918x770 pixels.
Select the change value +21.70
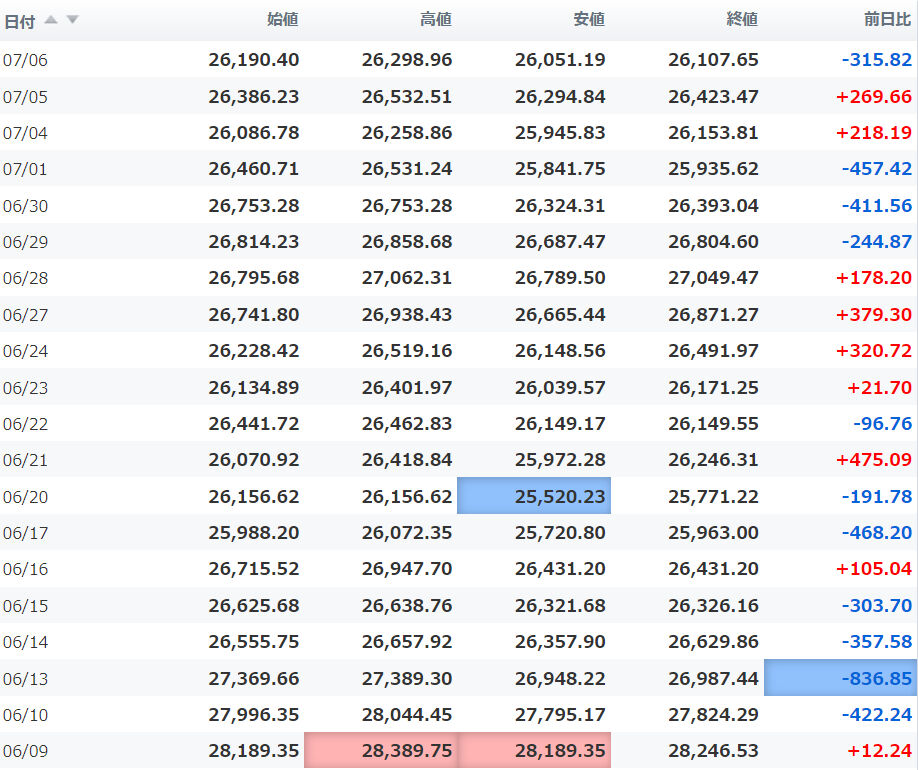[x=879, y=388]
